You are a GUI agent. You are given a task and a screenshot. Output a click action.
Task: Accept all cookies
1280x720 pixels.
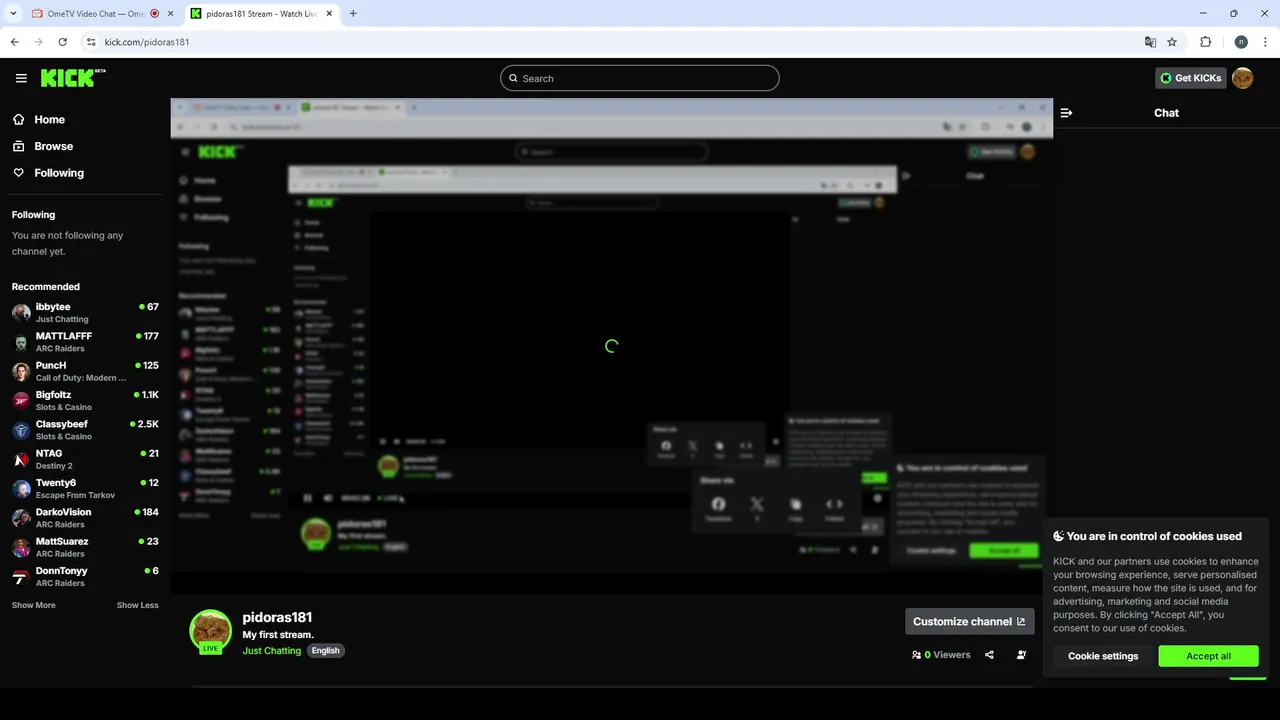click(1208, 656)
